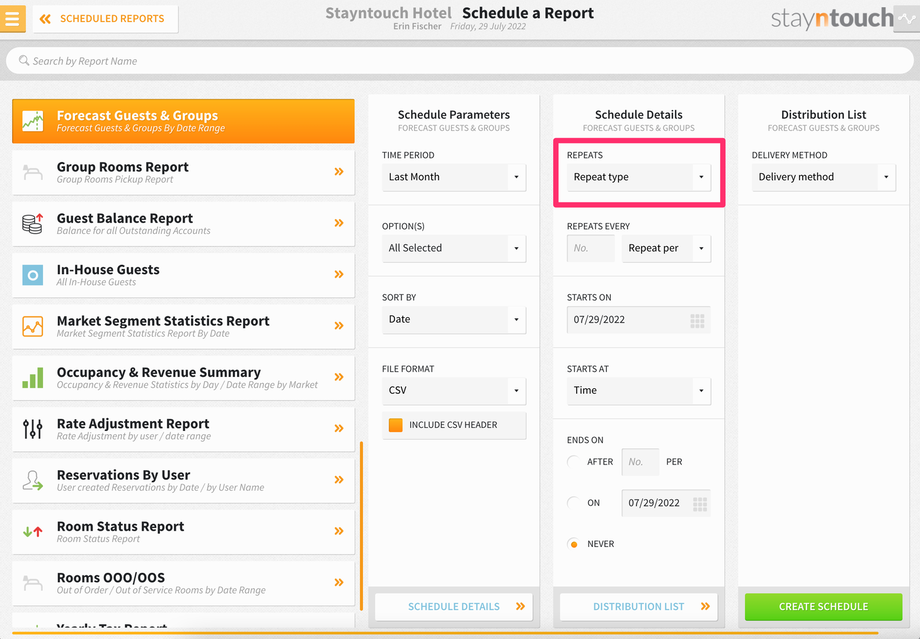Image resolution: width=920 pixels, height=639 pixels.
Task: Open Starts On calendar picker icon
Action: click(697, 320)
